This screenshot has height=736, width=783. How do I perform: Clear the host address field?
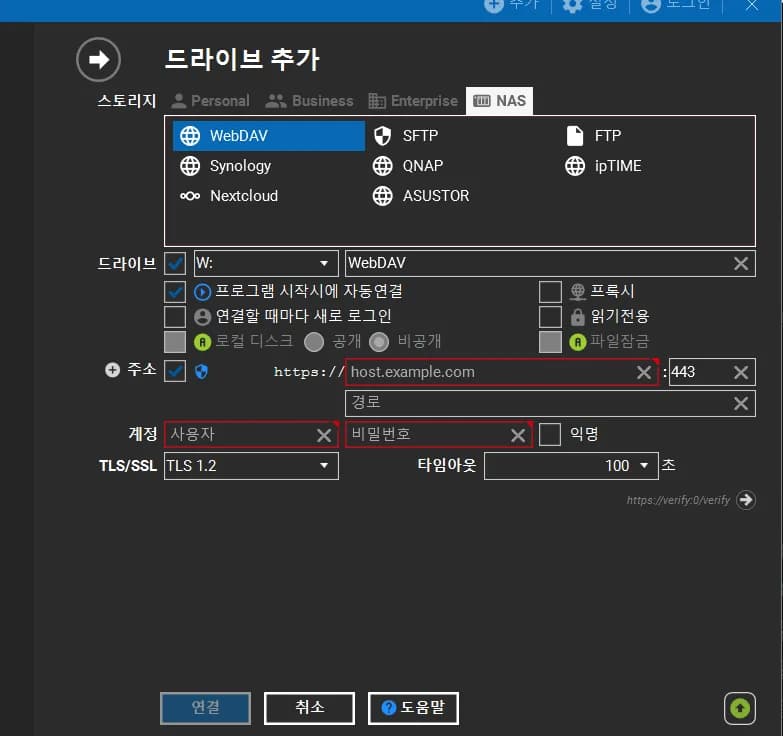pos(644,372)
